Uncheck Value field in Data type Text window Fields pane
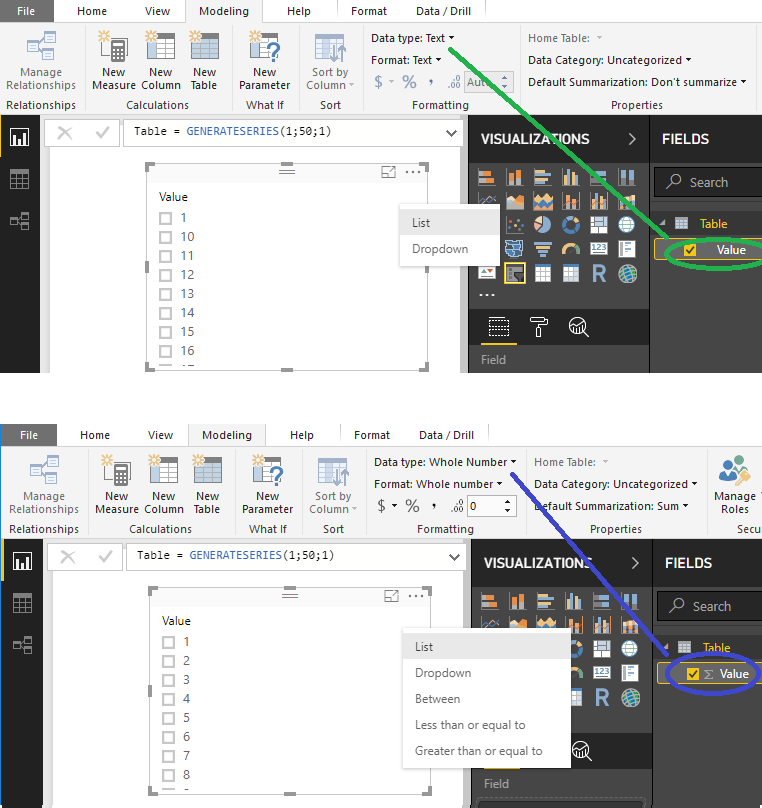Image resolution: width=762 pixels, height=808 pixels. [x=690, y=250]
